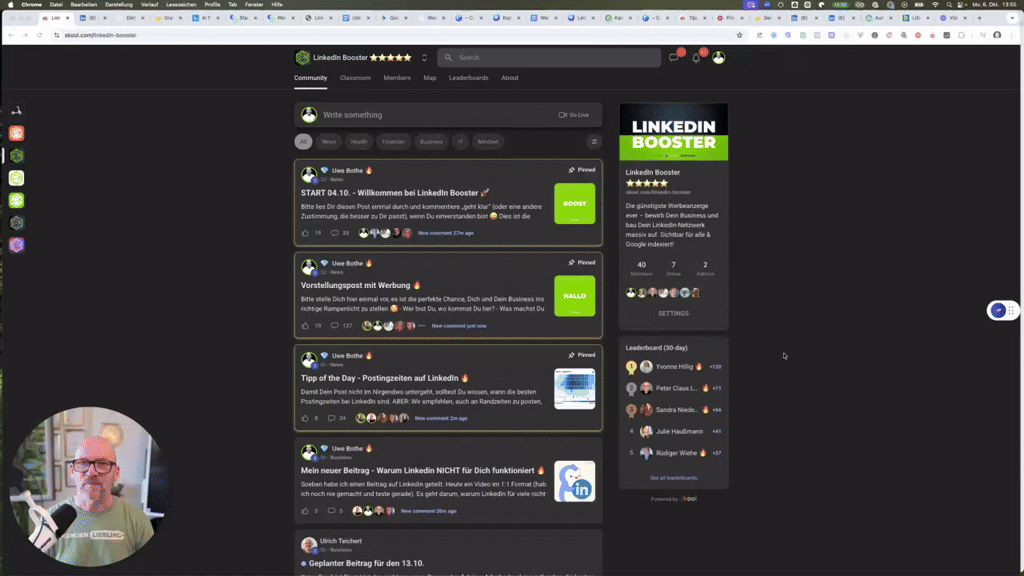
Task: Open the feed sort filter icon
Action: coord(594,142)
